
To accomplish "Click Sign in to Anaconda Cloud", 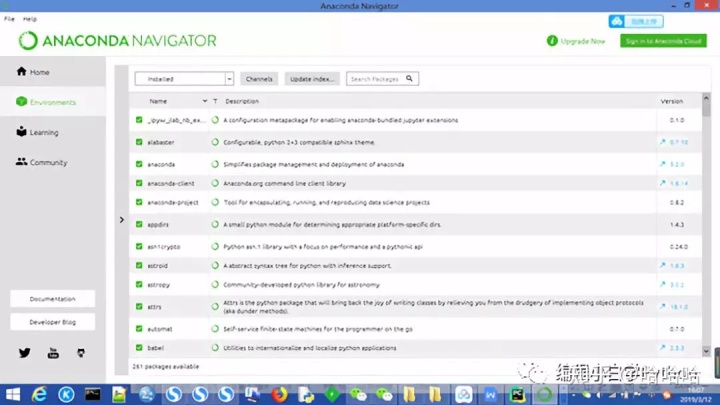I will click(663, 41).
